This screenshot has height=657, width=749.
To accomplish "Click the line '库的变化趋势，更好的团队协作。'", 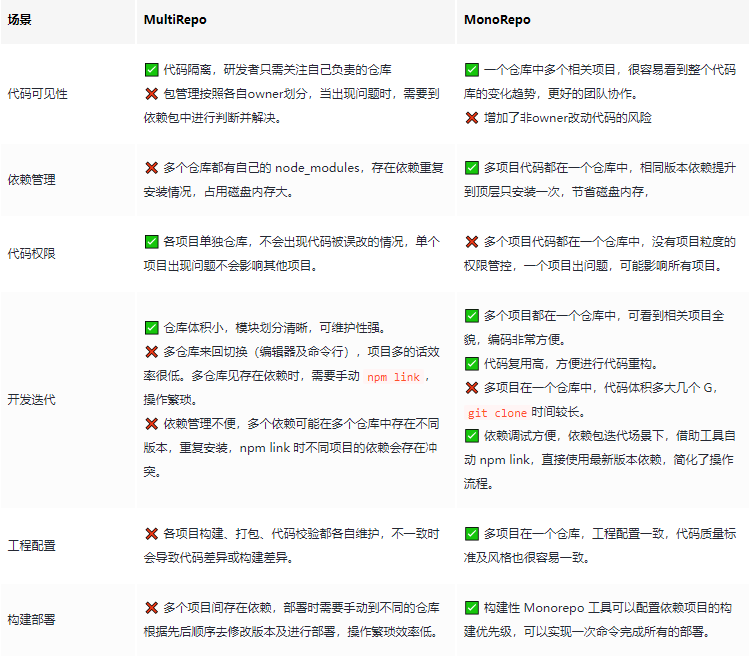I will coord(551,94).
